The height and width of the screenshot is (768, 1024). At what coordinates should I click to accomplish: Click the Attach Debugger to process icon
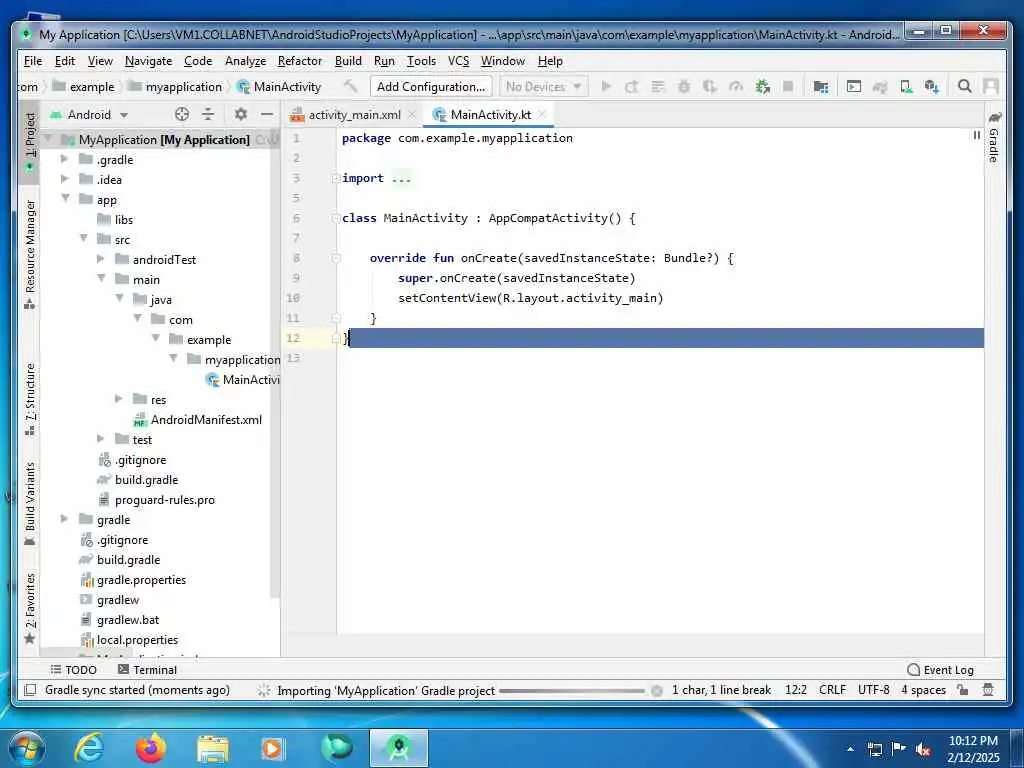click(x=762, y=86)
